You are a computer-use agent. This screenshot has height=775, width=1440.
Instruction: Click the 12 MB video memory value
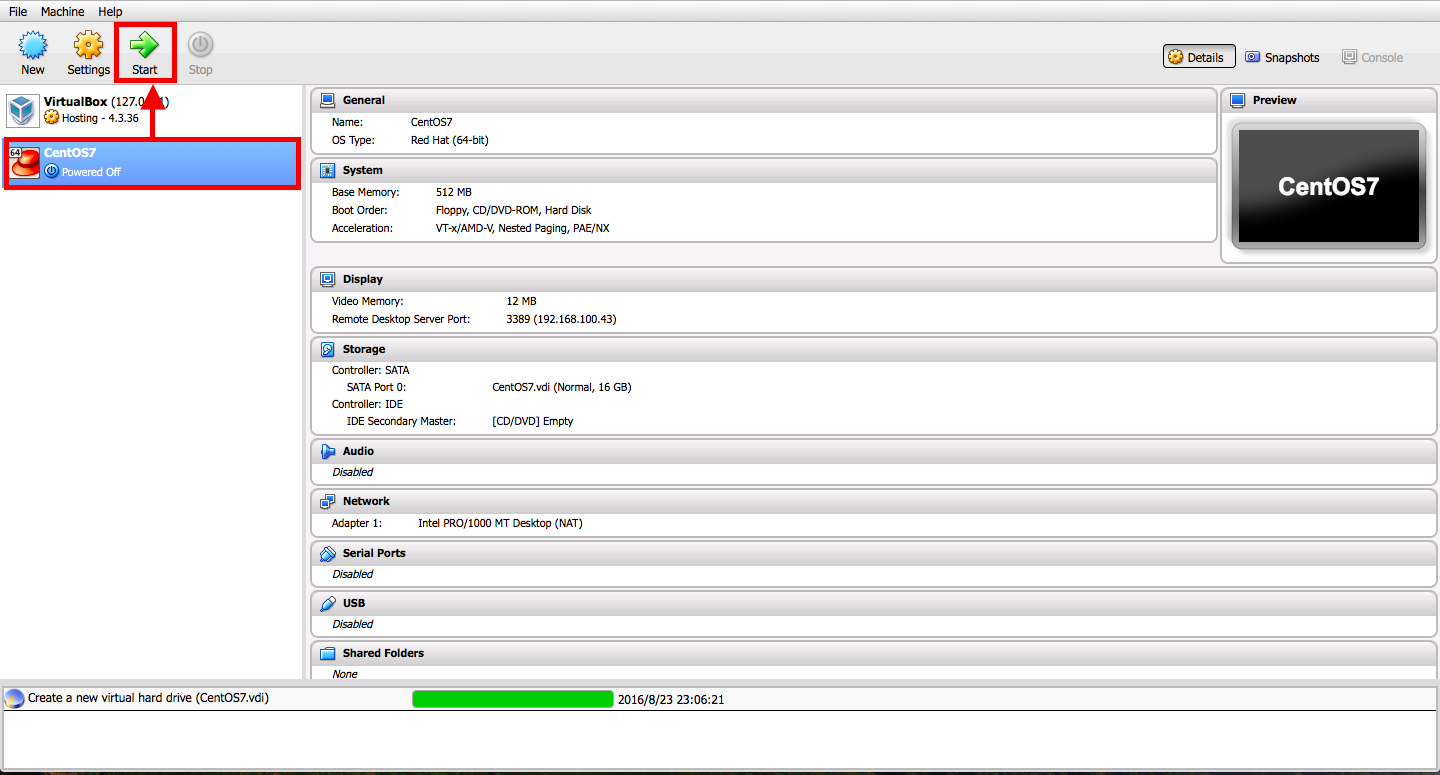(x=522, y=301)
